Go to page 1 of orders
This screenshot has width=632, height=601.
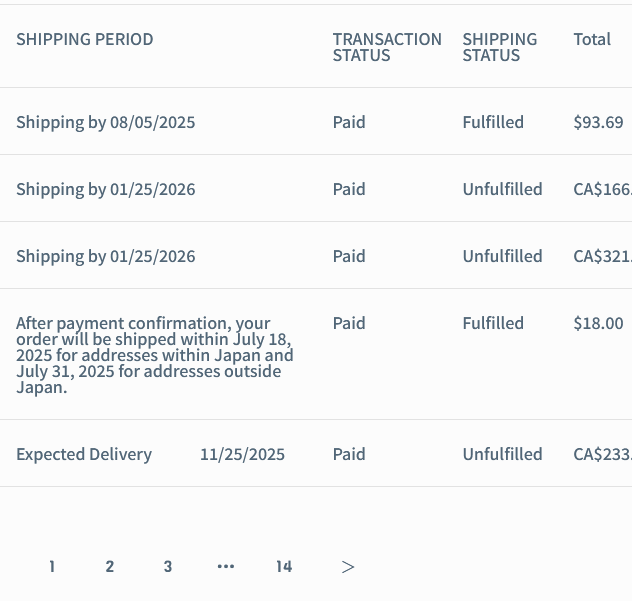tap(52, 567)
